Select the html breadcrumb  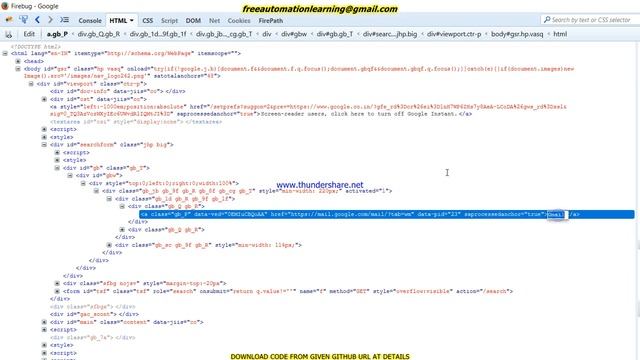560,34
